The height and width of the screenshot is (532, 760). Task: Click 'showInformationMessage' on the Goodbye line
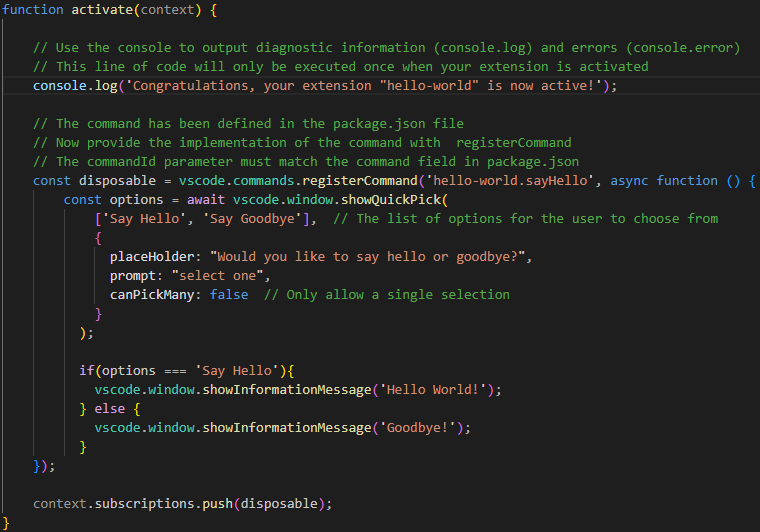pyautogui.click(x=286, y=428)
